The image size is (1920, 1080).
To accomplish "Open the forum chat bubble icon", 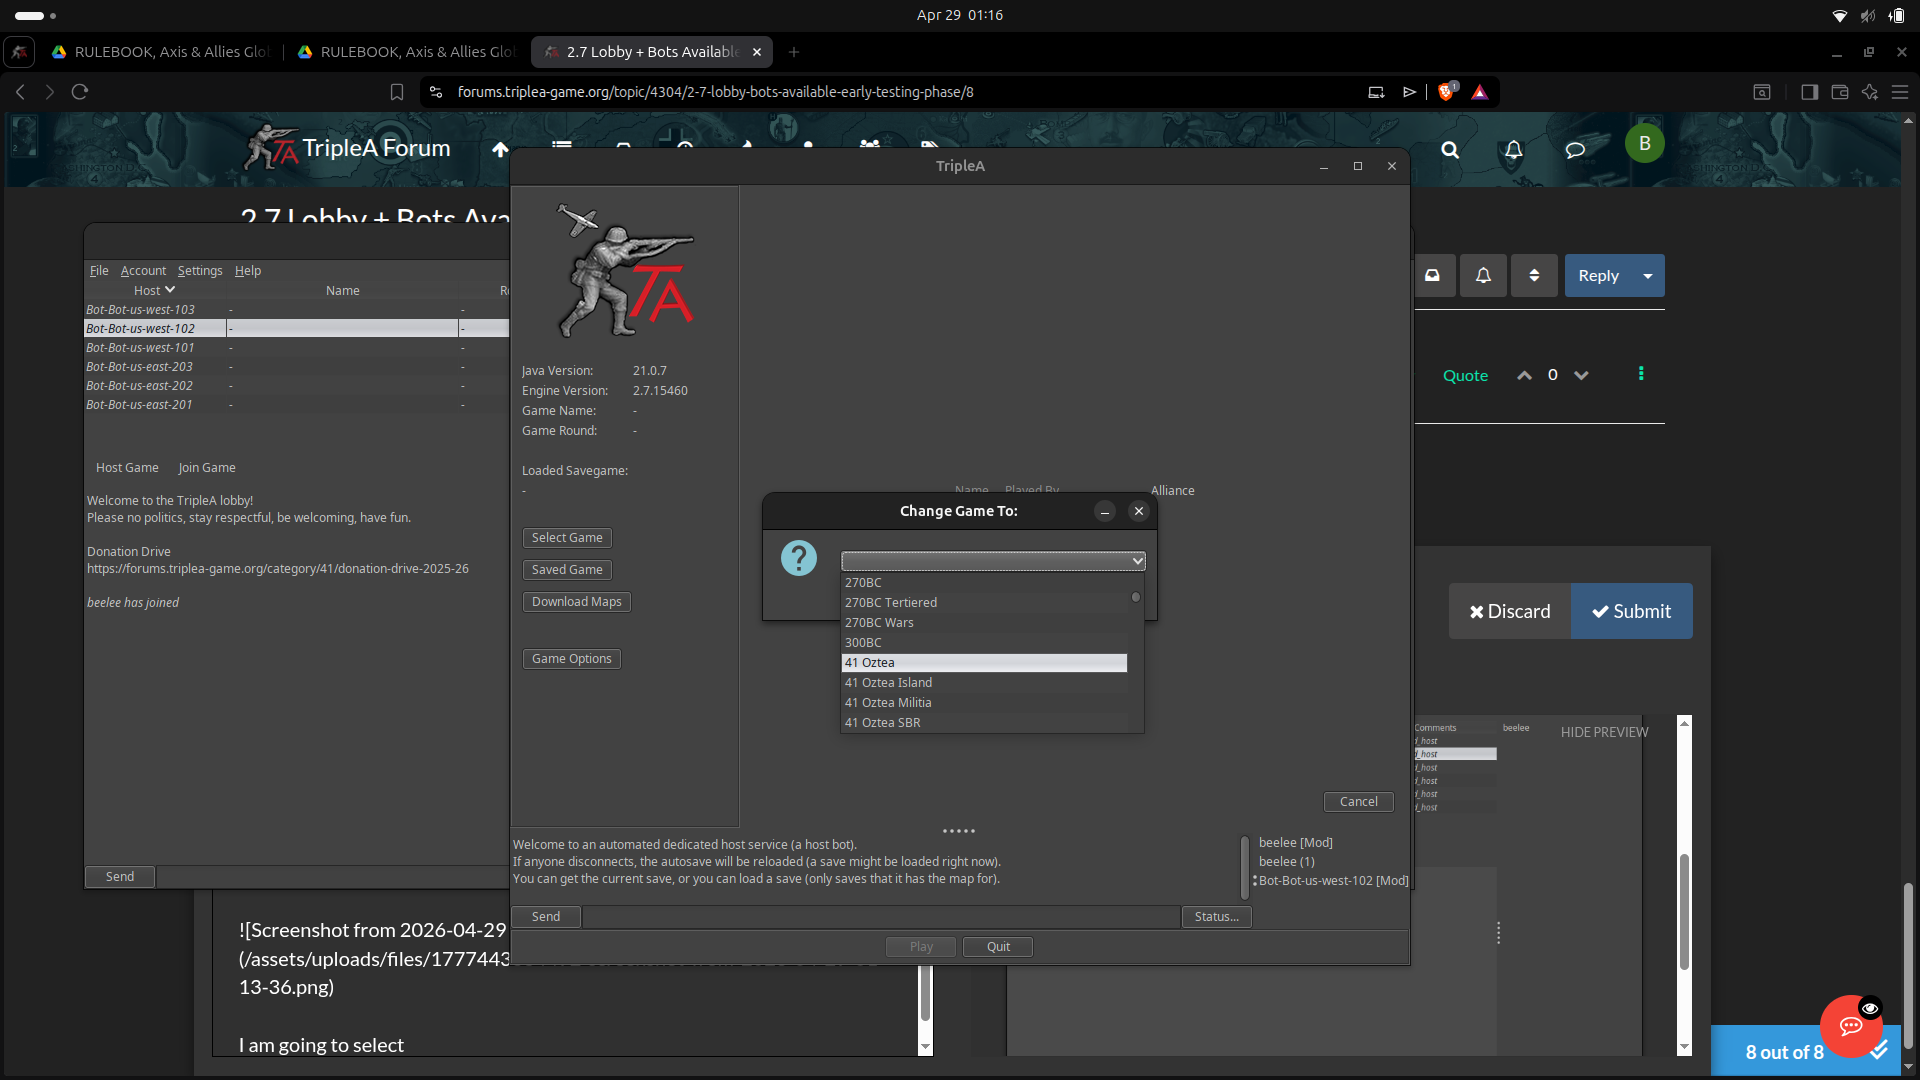I will (1575, 151).
